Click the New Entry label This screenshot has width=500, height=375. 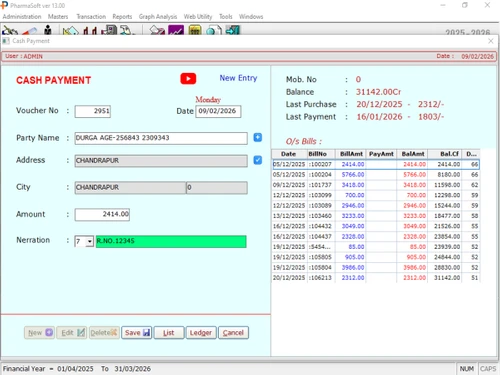point(238,78)
